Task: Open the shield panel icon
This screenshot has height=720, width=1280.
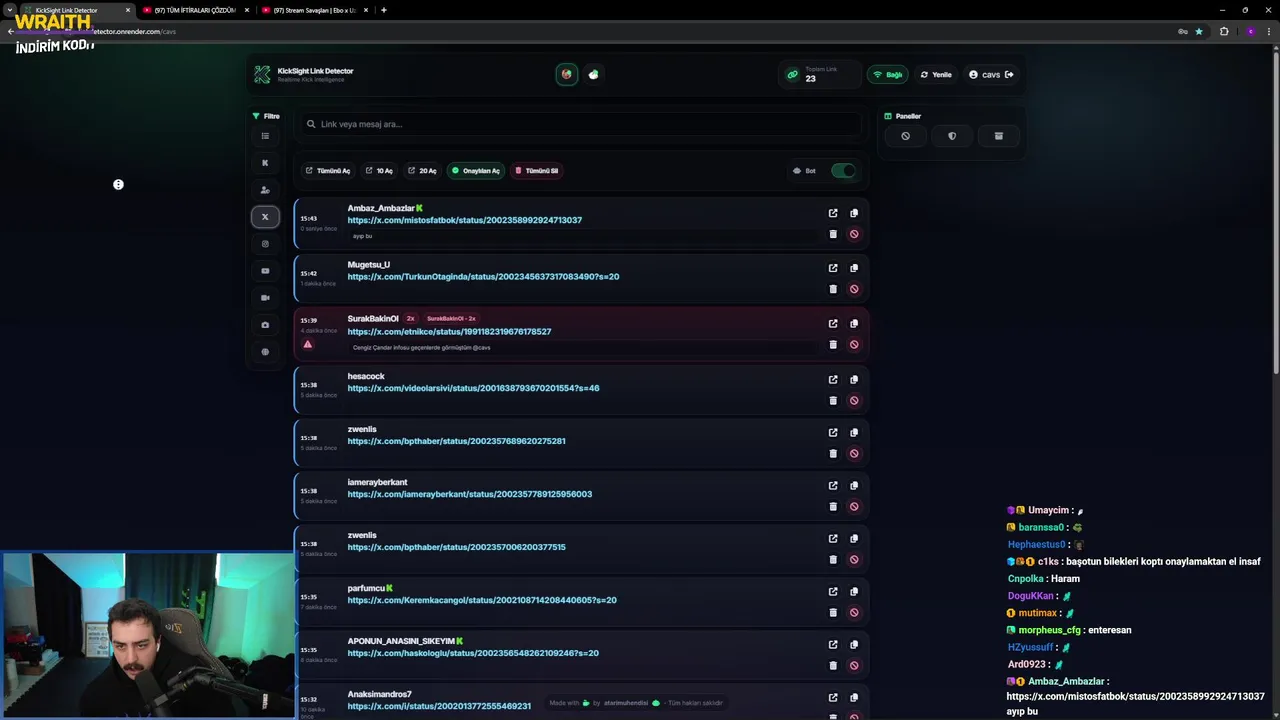Action: pyautogui.click(x=952, y=136)
